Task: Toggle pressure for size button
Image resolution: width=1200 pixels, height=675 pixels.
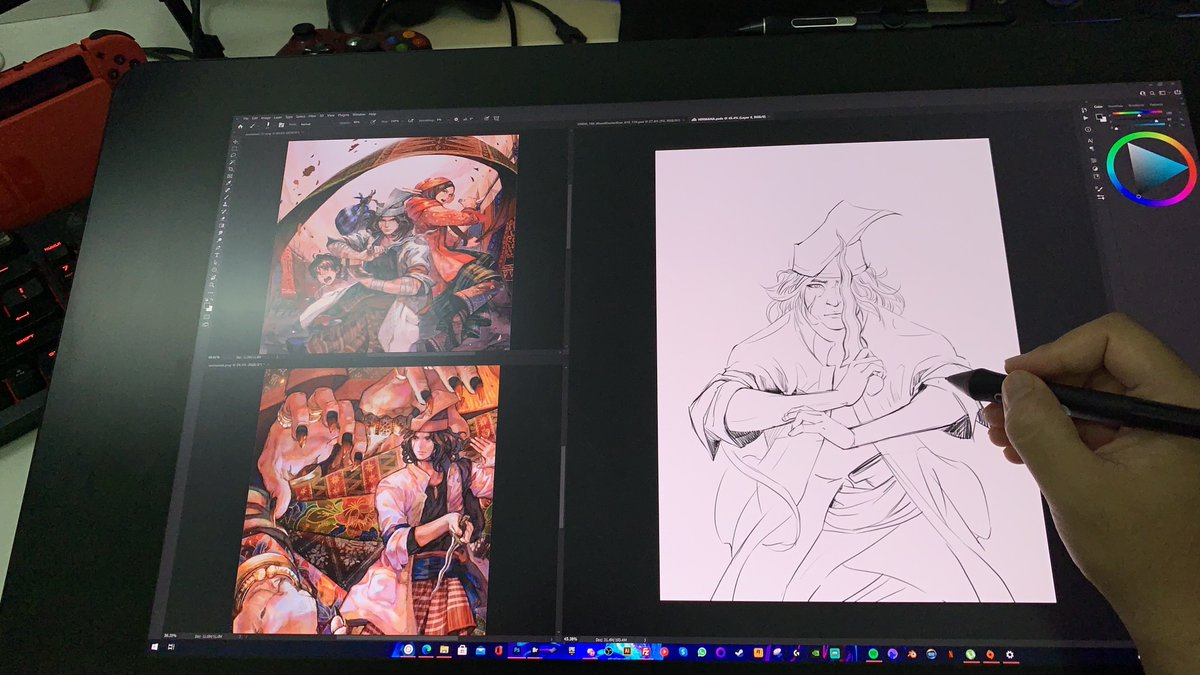Action: (x=486, y=118)
